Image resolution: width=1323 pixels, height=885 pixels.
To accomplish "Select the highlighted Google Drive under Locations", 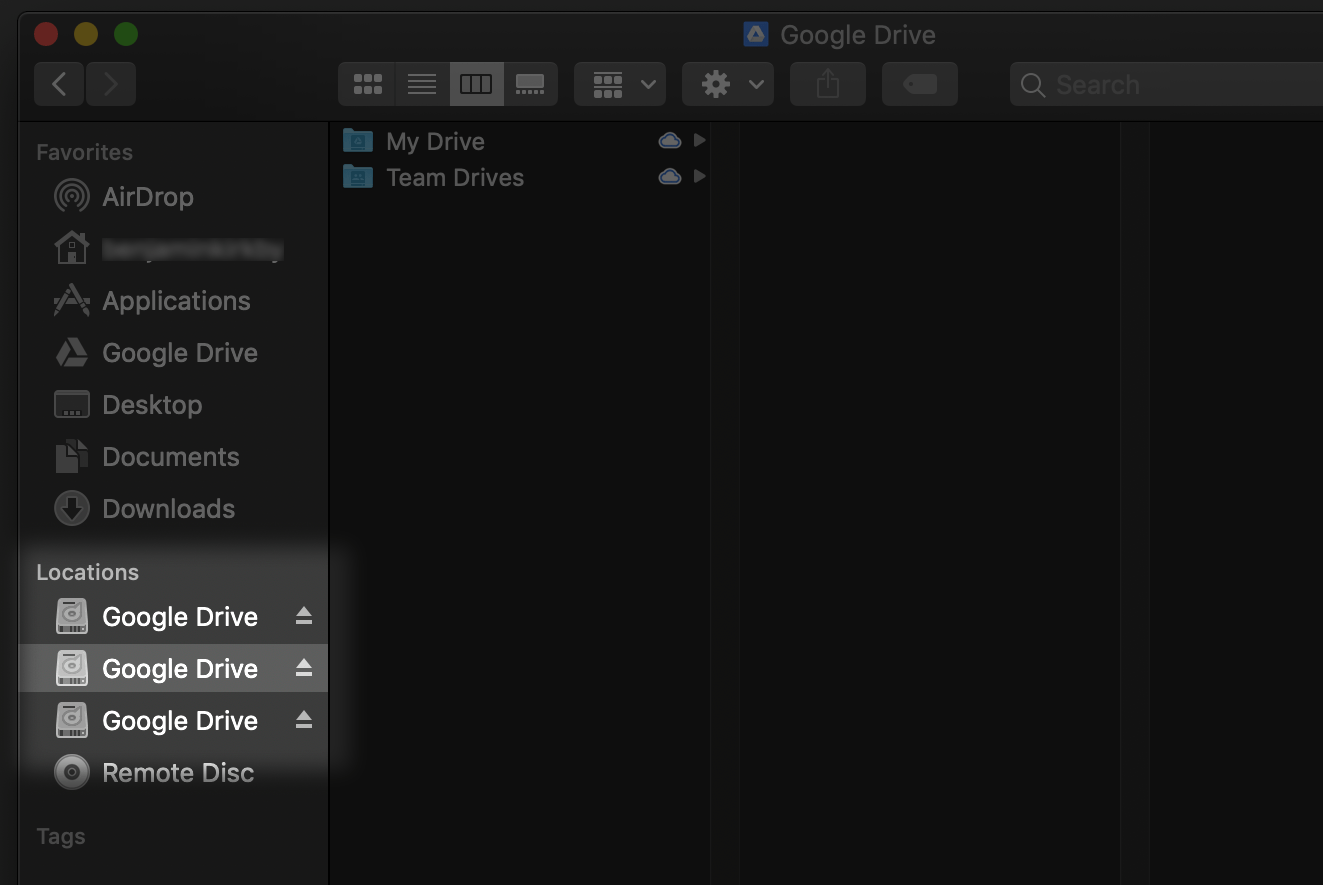I will pyautogui.click(x=173, y=669).
